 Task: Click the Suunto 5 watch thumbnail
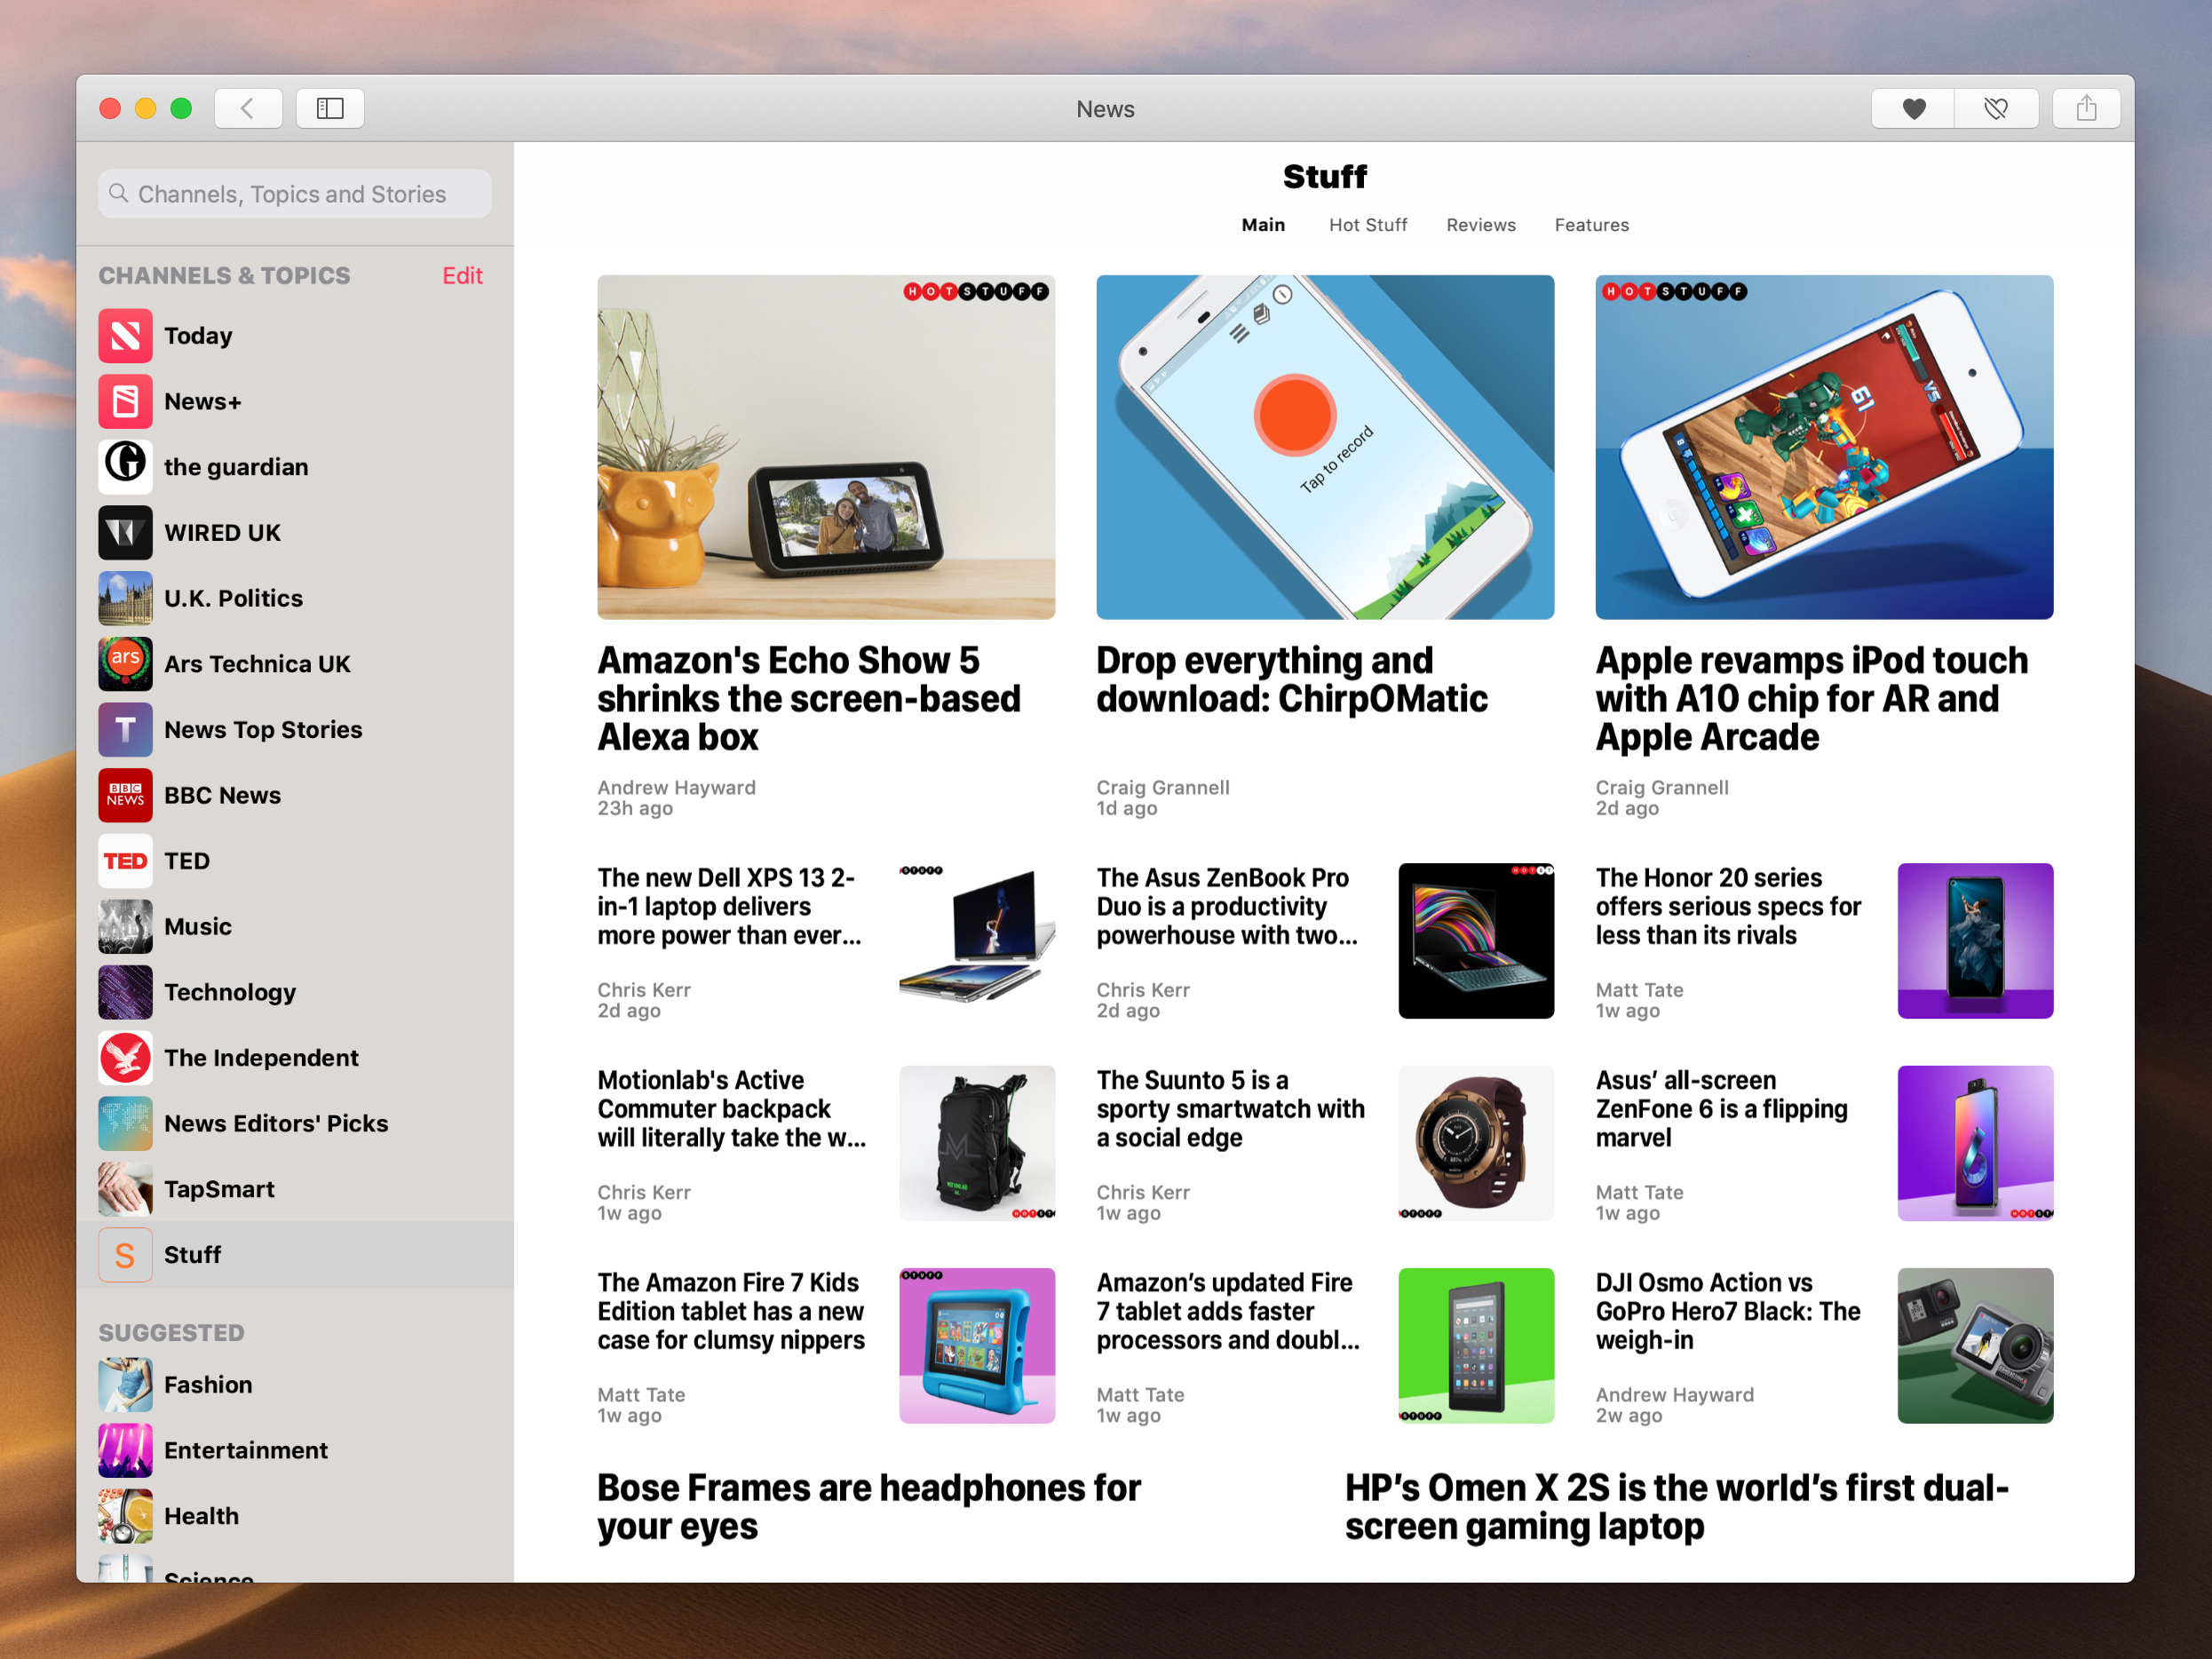pos(1476,1143)
